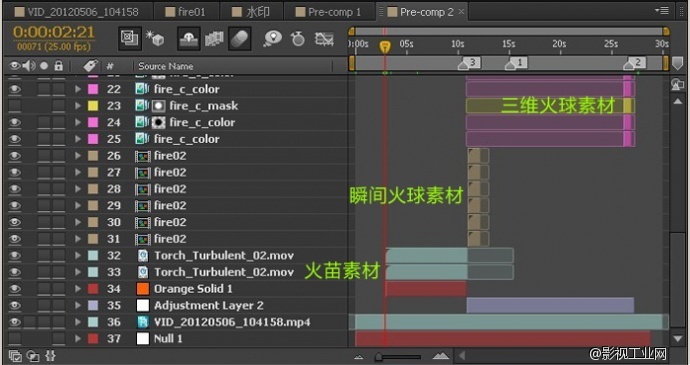The image size is (690, 365).
Task: Enable the Frame Blending switch
Action: click(214, 39)
